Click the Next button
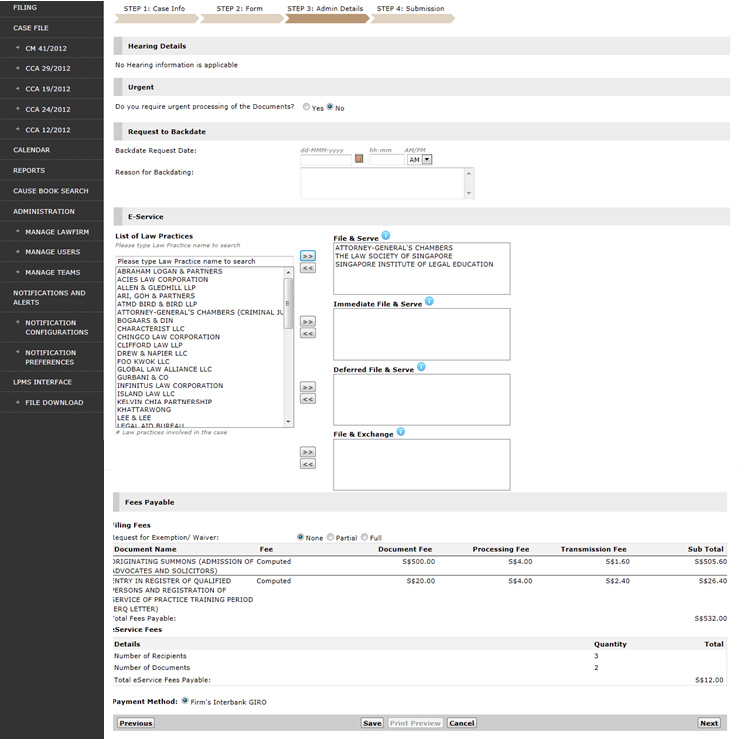The image size is (739, 739). 708,723
